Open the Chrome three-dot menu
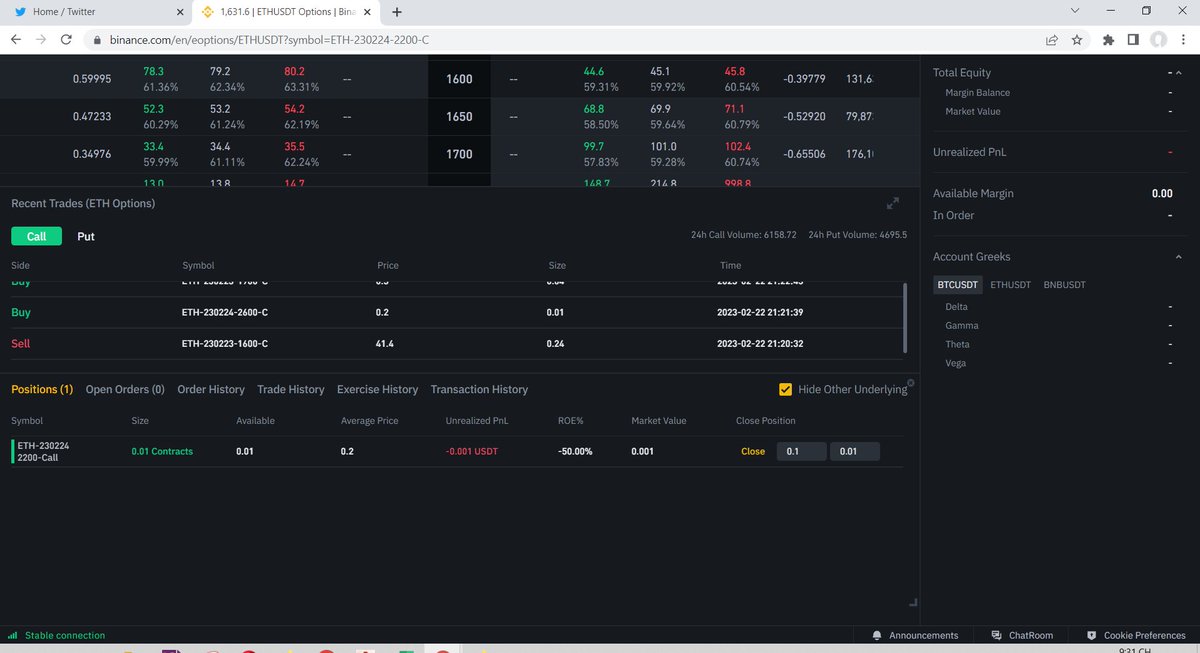Viewport: 1200px width, 653px height. [1184, 40]
